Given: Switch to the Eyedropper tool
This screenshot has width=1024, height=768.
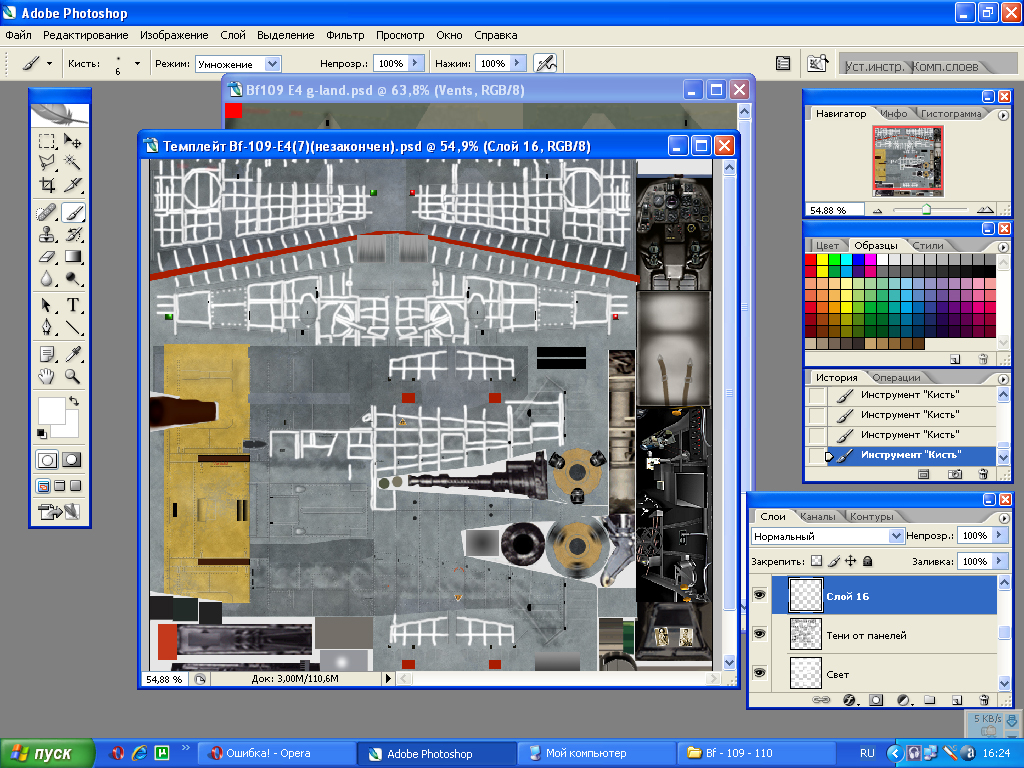Looking at the screenshot, I should coord(73,353).
